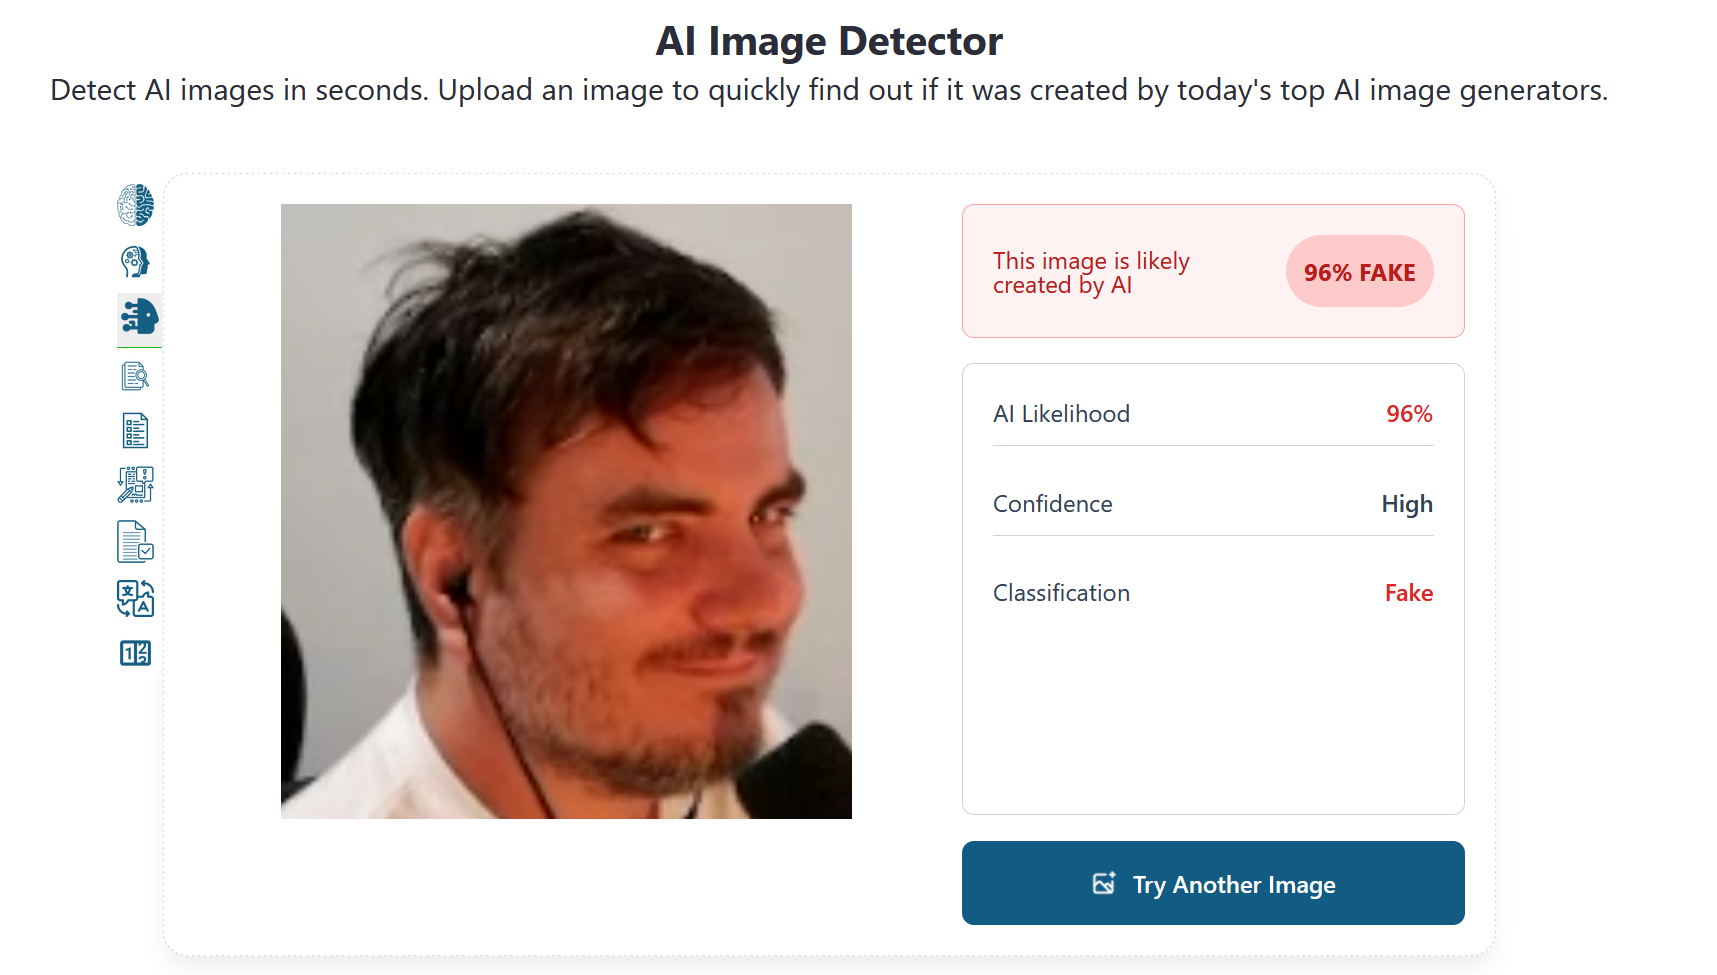Click the uploaded face photo preview
The image size is (1717, 975).
(566, 511)
